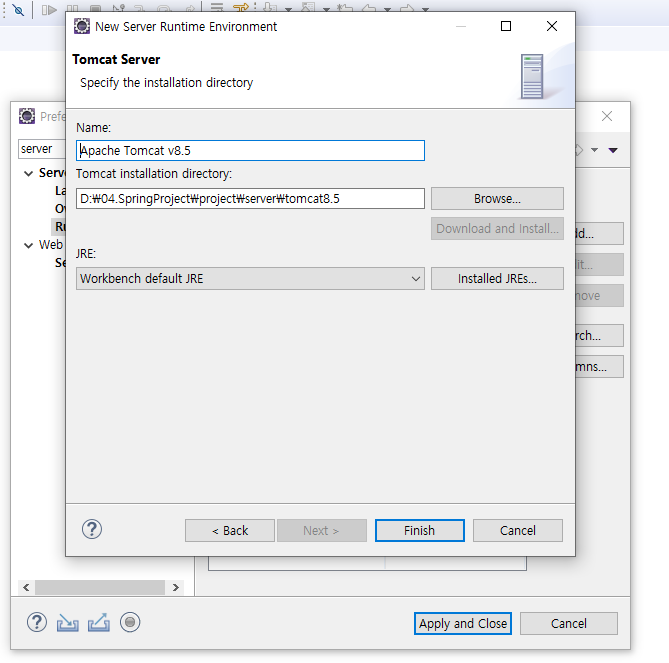Click right arrow of Preferences horizontal scrollbar
669x663 pixels.
175,587
